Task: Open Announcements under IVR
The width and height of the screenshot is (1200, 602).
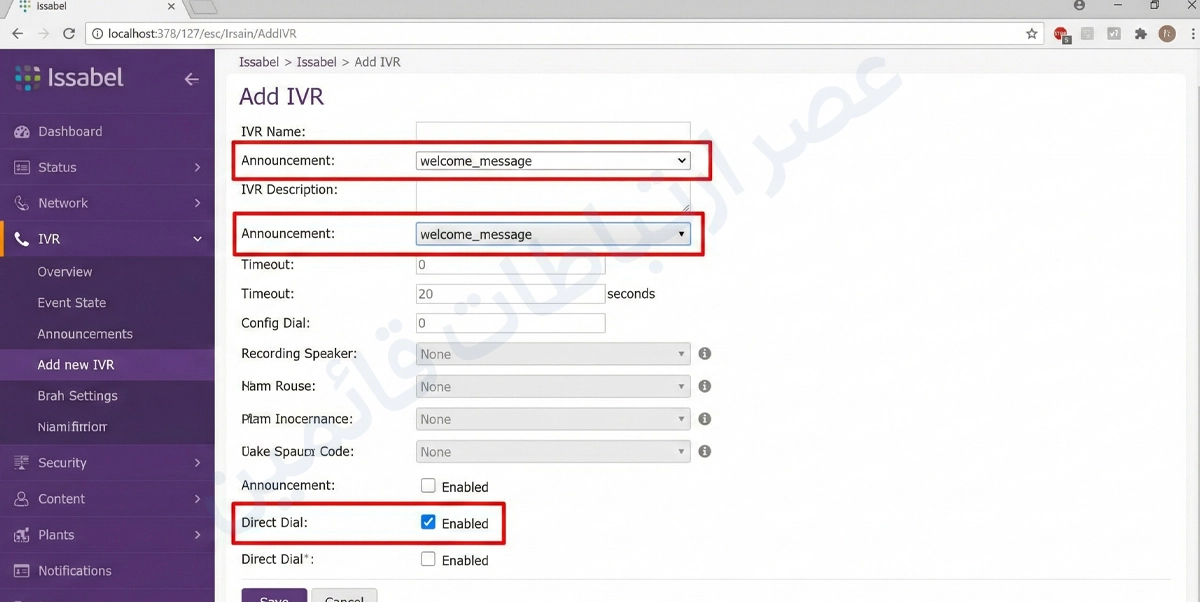Action: [x=85, y=334]
